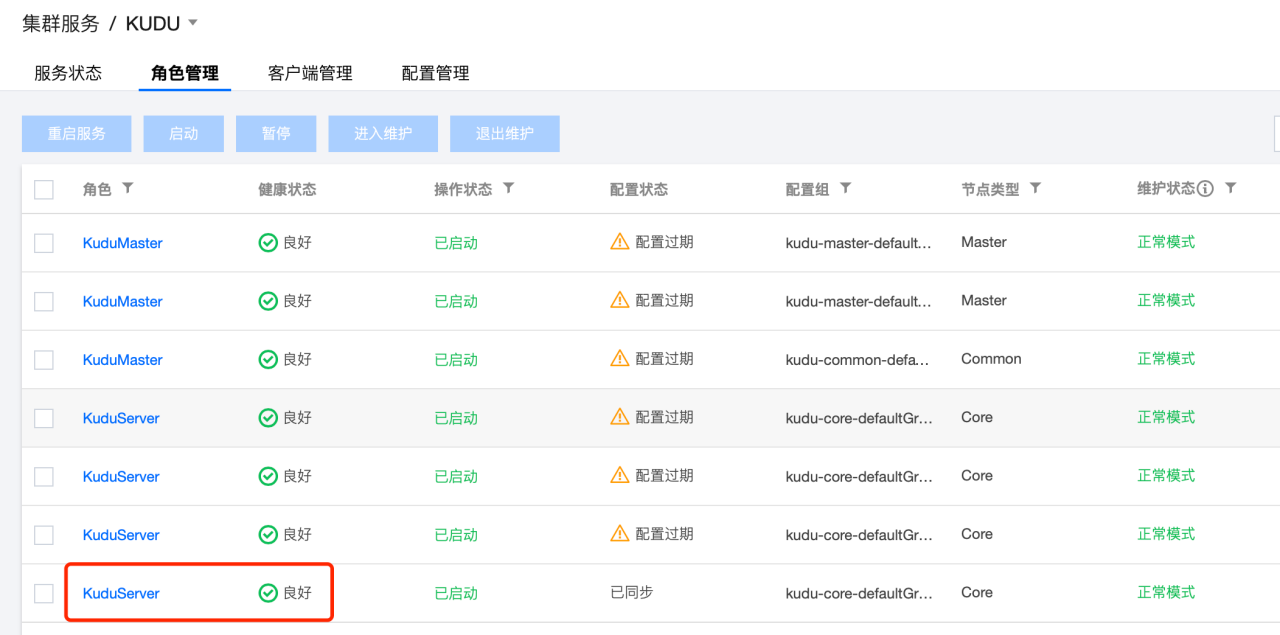
Task: Click the 维护状态 column filter icon
Action: 1231,188
